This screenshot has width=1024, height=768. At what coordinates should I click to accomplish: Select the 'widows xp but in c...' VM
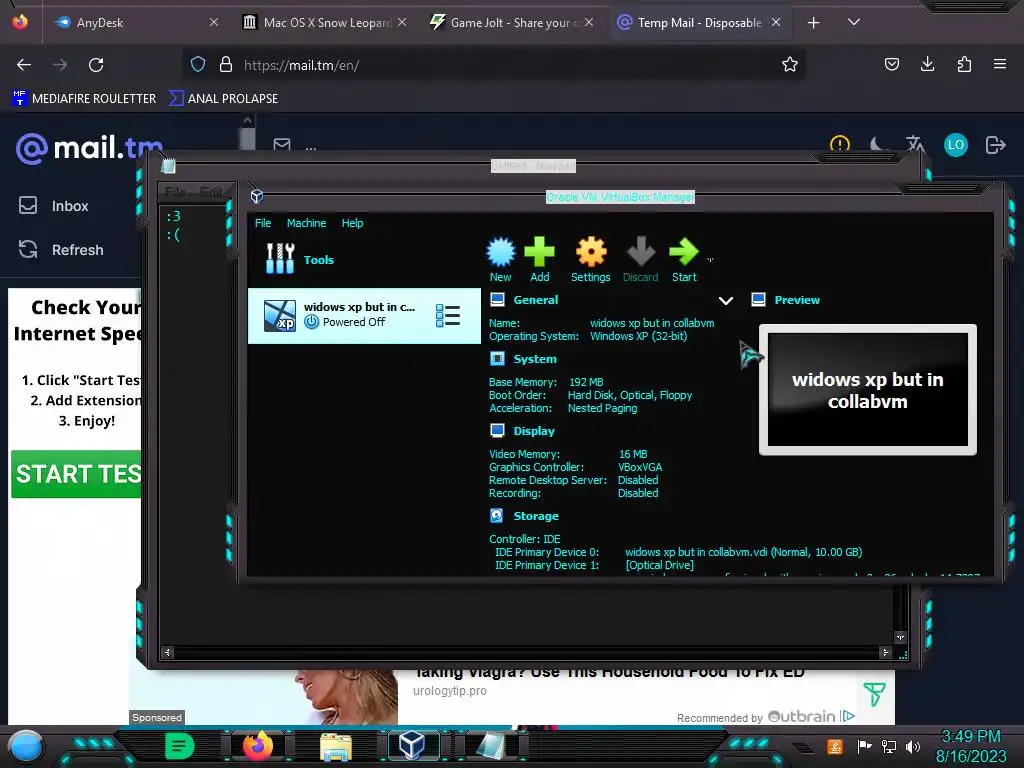(364, 315)
